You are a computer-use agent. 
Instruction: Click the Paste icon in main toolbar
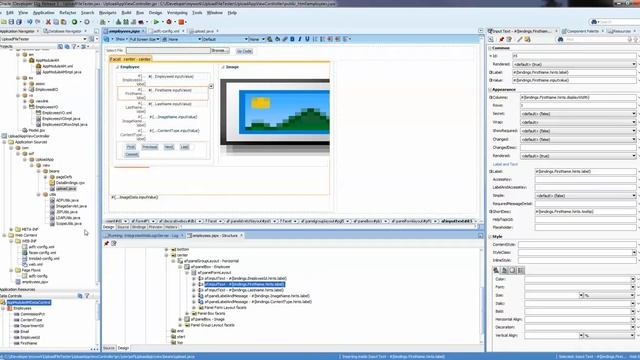pos(64,22)
